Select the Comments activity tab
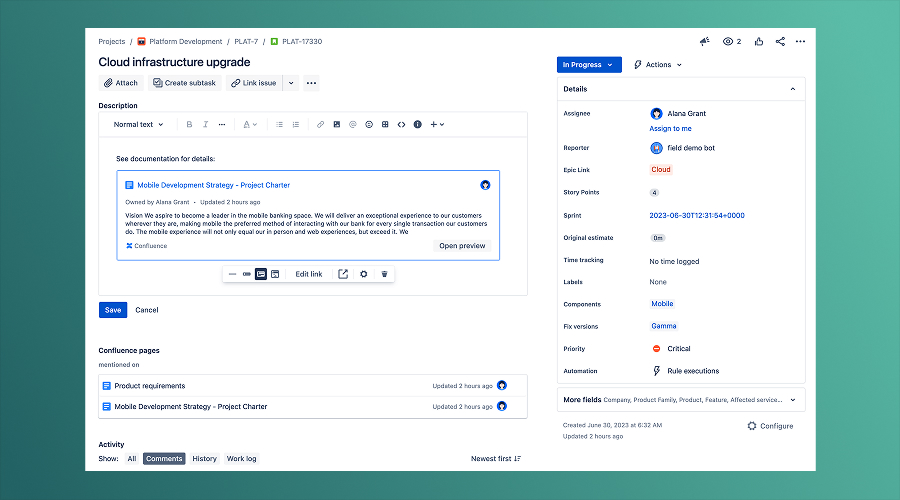The image size is (900, 500). point(164,459)
